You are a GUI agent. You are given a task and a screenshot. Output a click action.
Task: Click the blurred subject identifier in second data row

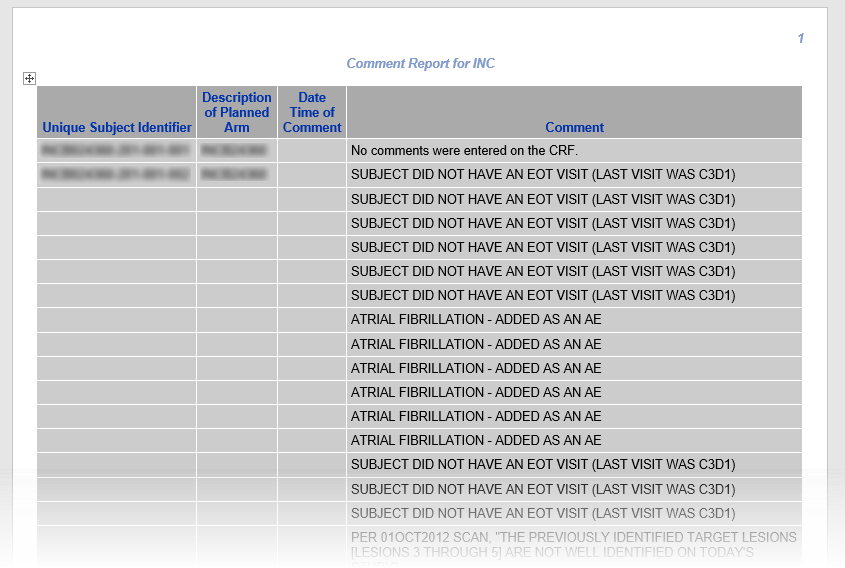coord(116,175)
